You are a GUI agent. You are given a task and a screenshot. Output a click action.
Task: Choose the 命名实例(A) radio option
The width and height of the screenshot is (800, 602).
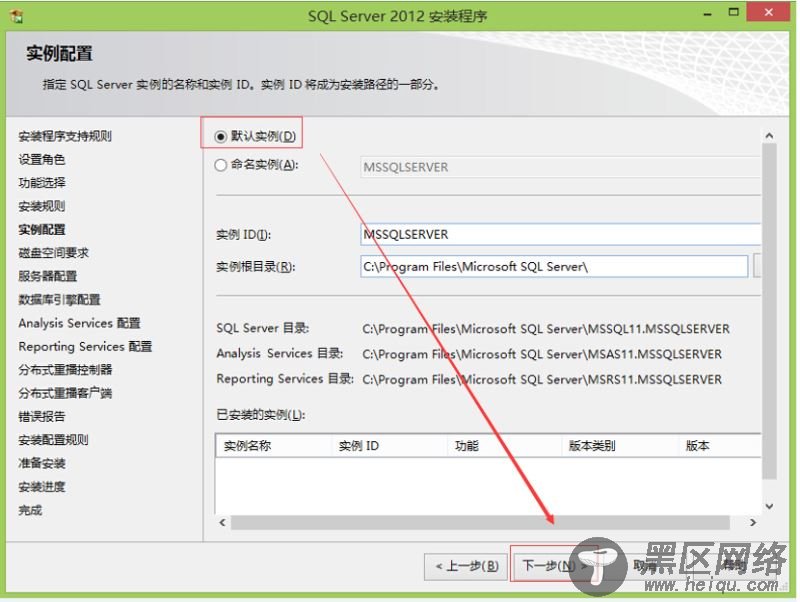coord(220,165)
